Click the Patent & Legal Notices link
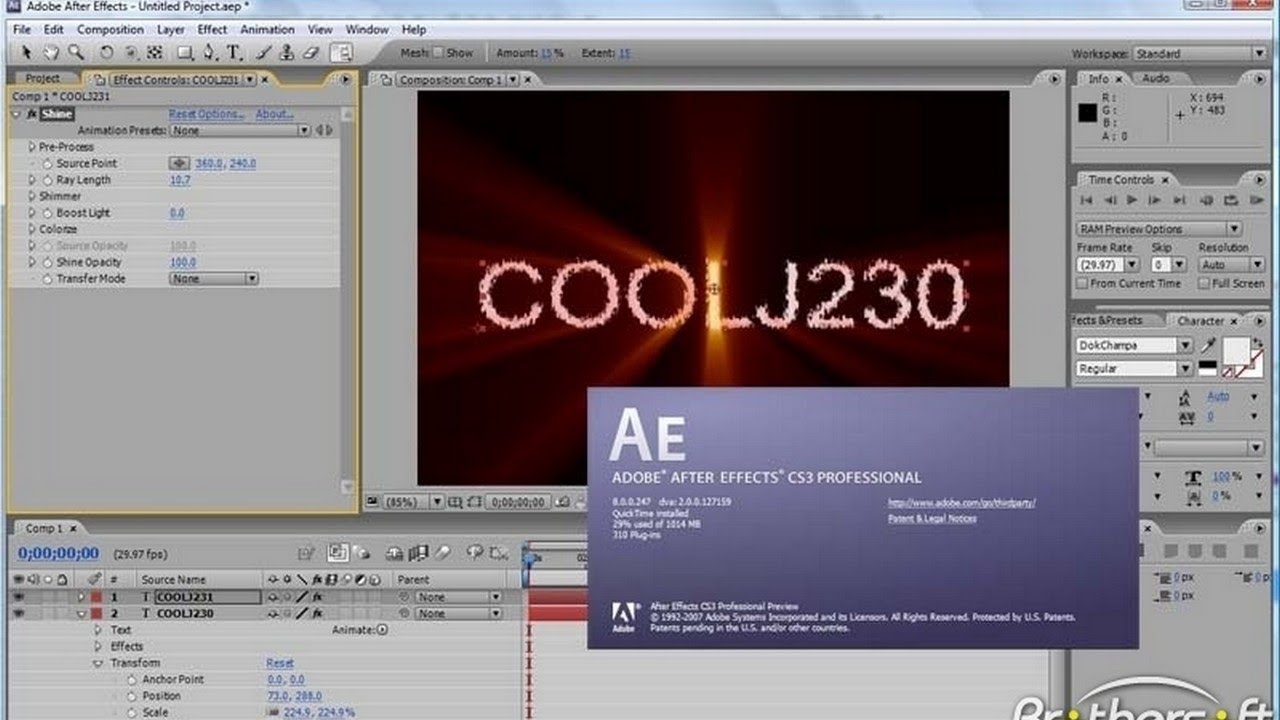This screenshot has height=720, width=1280. pos(932,519)
